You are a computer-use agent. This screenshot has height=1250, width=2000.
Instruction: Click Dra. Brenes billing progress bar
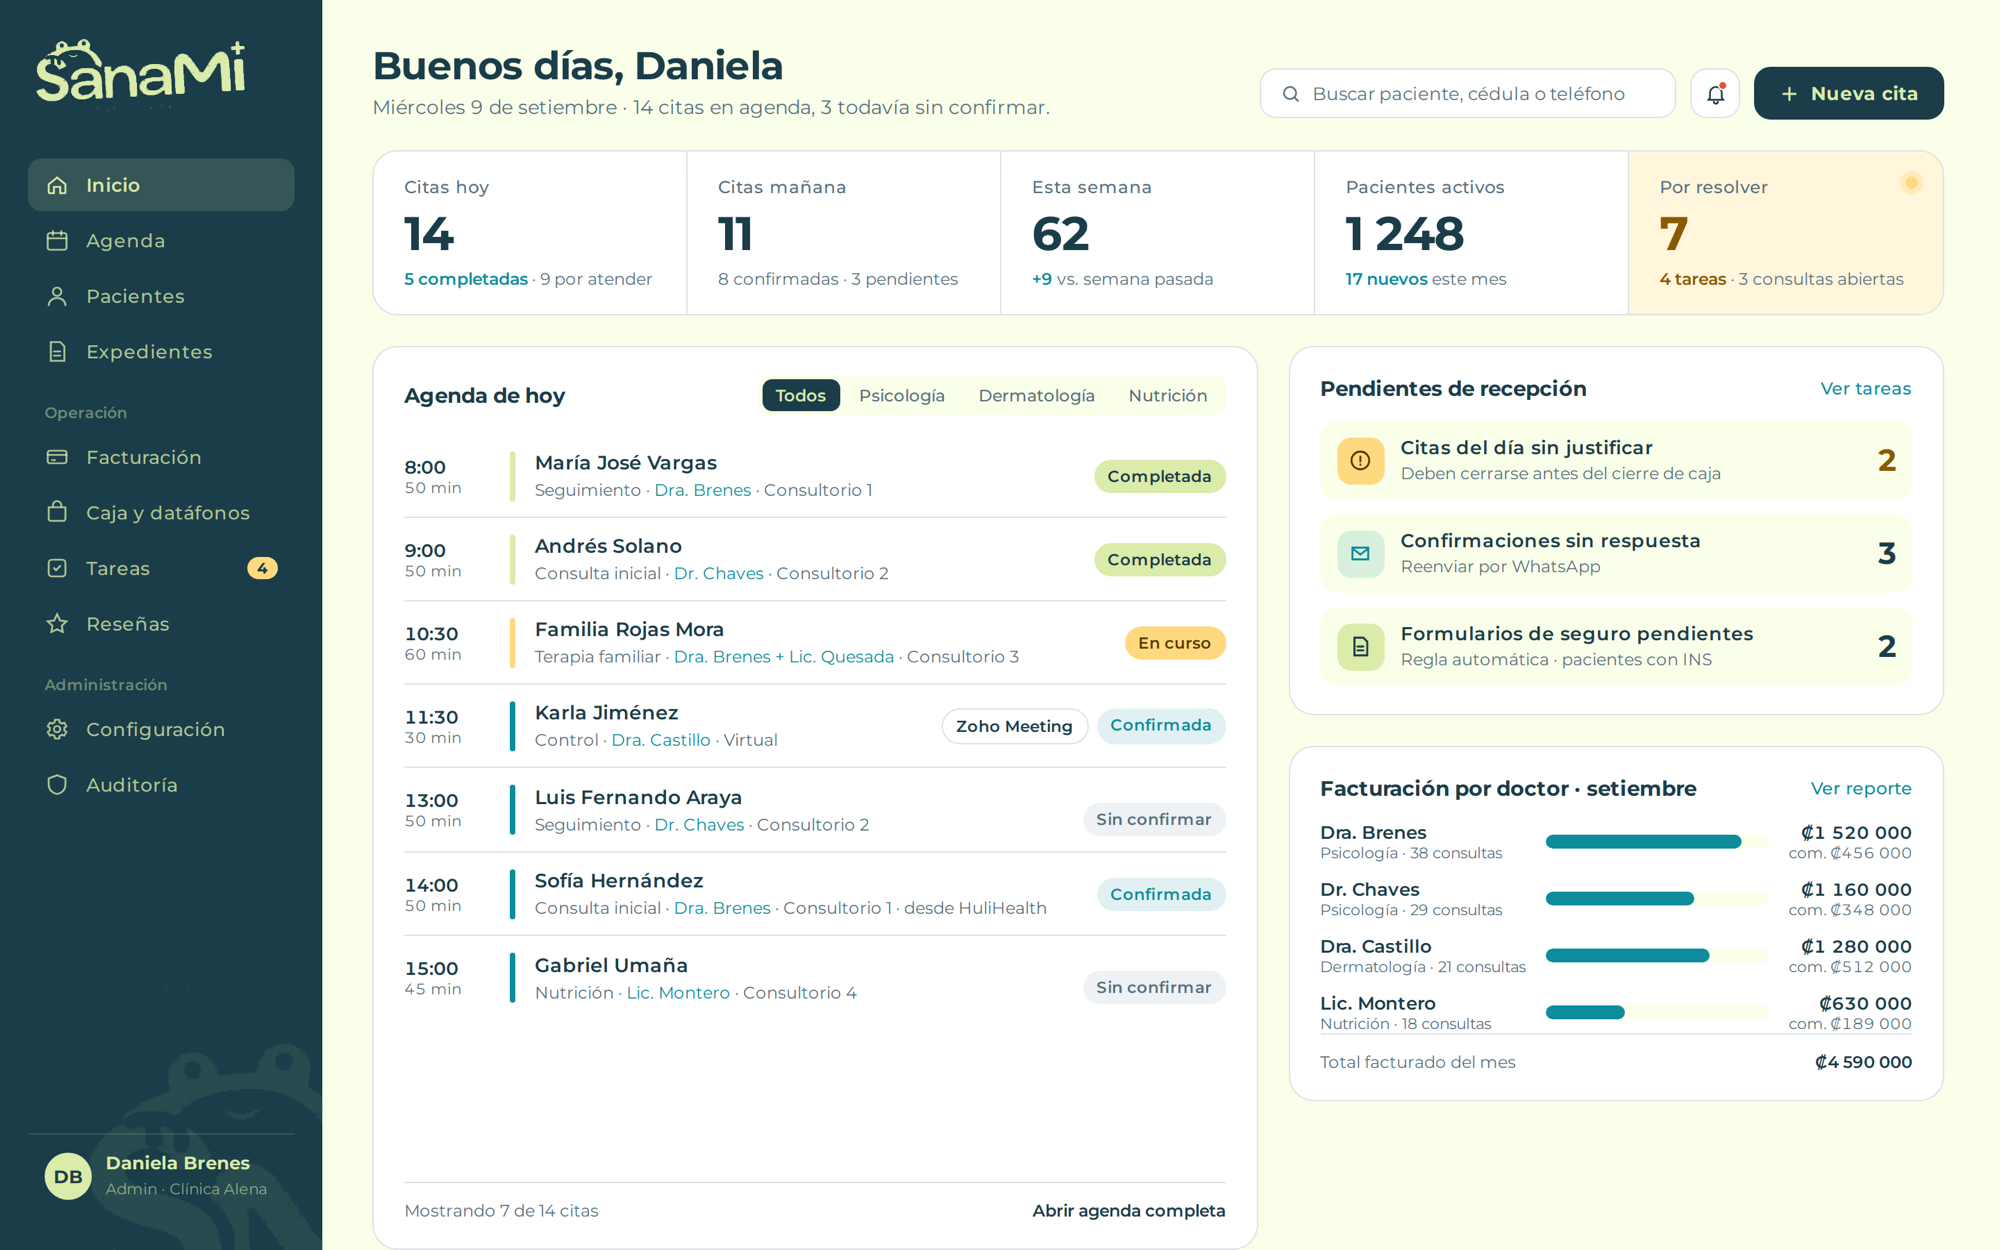1656,842
